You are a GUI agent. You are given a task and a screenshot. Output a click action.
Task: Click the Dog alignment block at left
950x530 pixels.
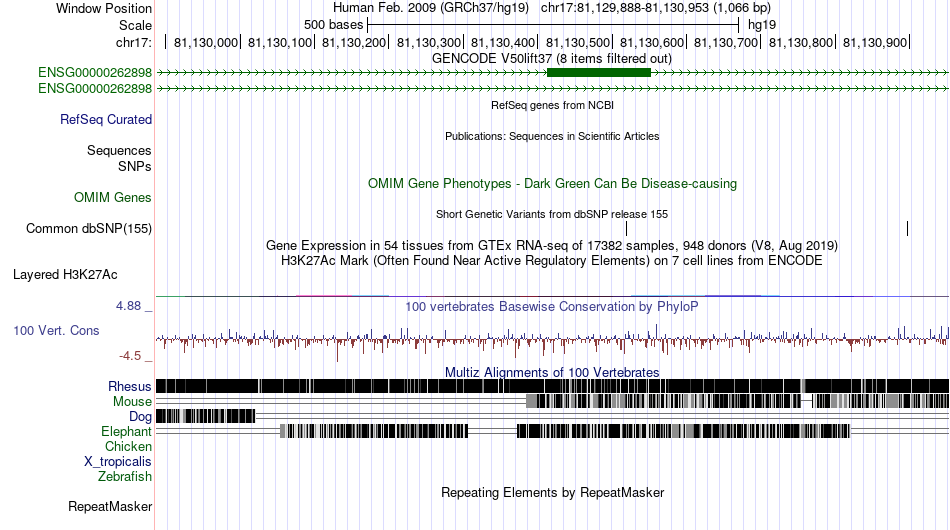pos(205,416)
